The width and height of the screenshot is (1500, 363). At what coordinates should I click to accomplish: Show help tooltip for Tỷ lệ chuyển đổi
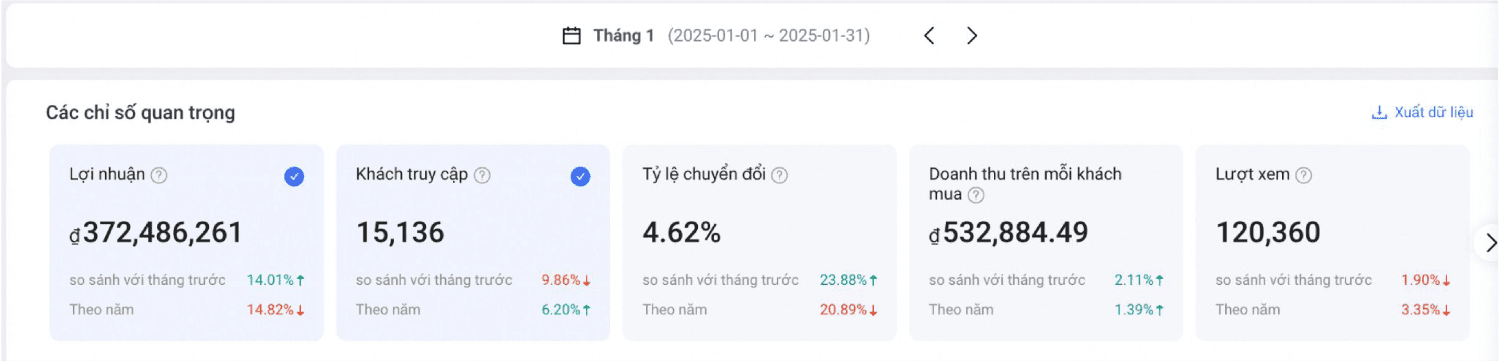780,175
